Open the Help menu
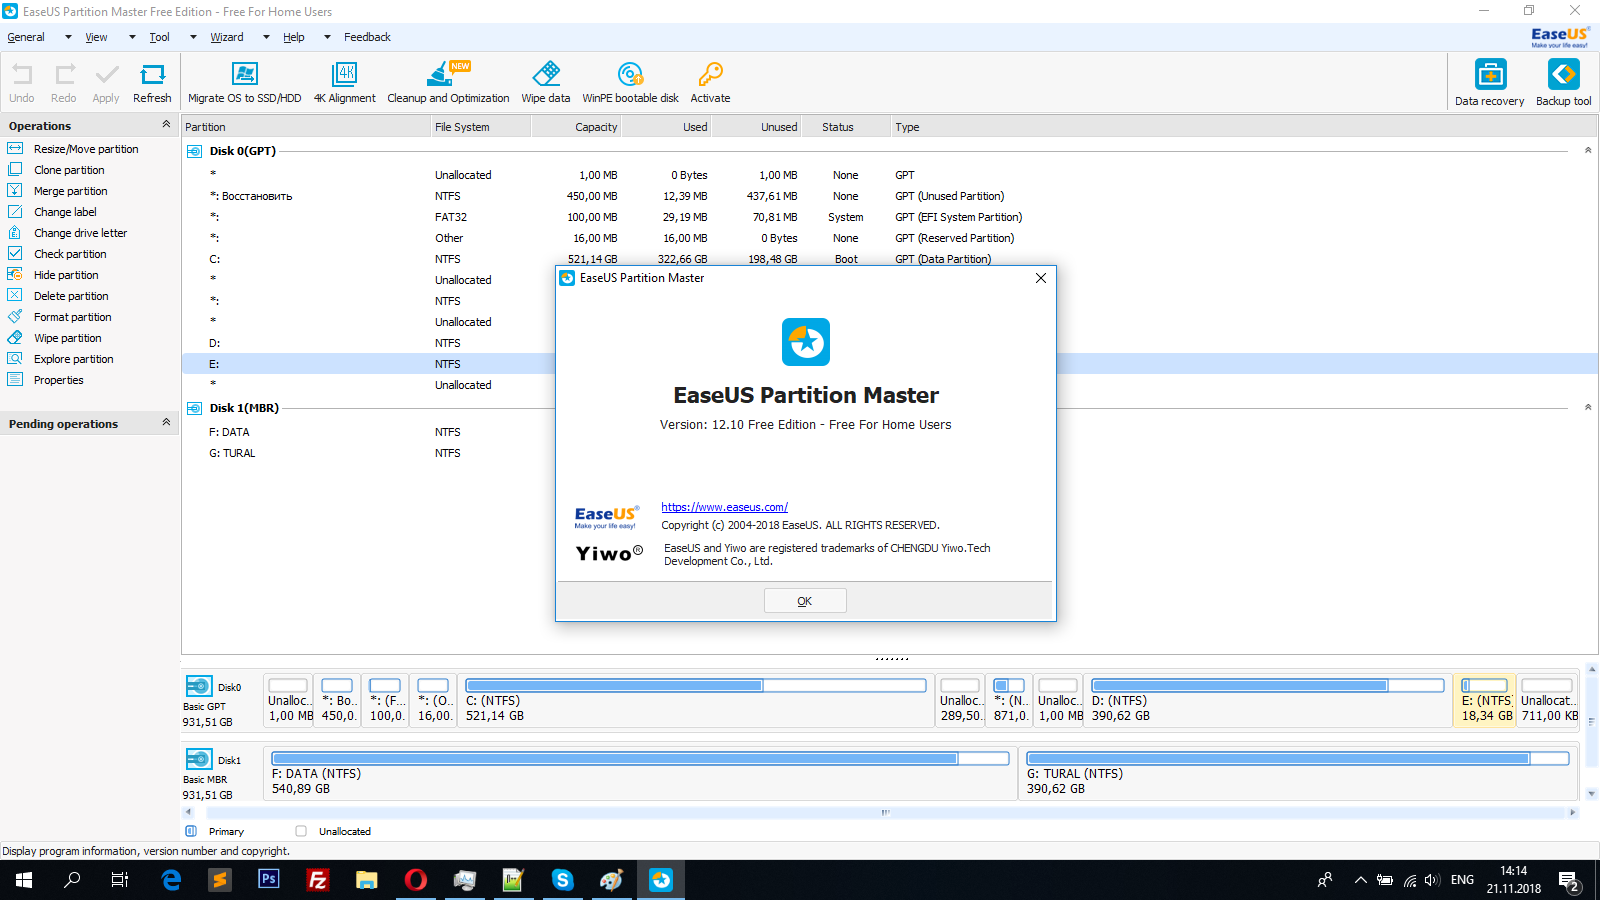Viewport: 1600px width, 900px height. (294, 37)
